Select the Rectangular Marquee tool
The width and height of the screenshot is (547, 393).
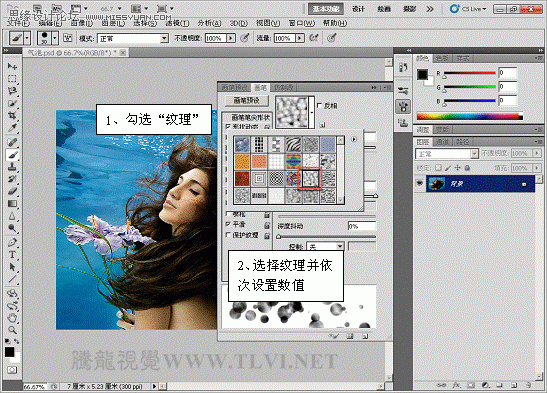pos(12,78)
